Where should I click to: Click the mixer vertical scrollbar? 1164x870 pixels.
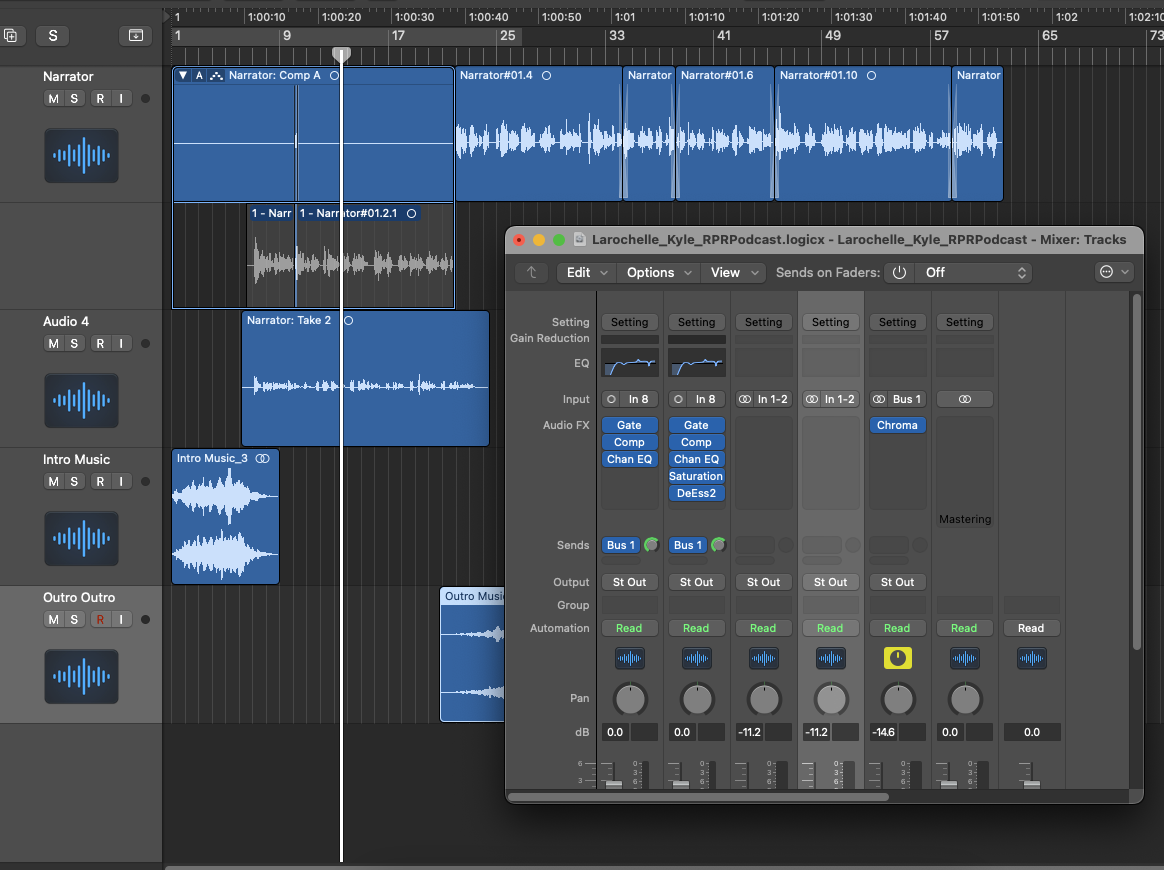pos(1136,472)
